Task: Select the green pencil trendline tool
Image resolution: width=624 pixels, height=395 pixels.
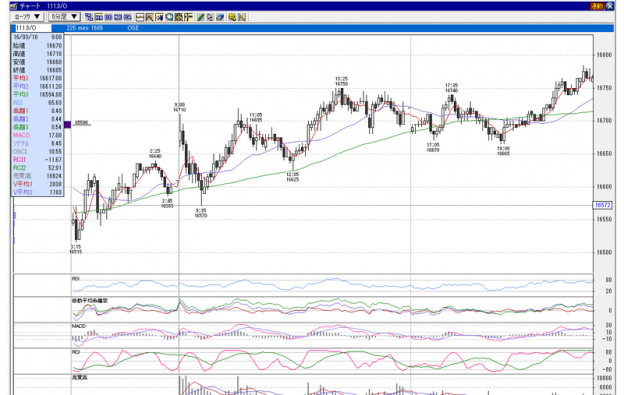Action: (201, 17)
